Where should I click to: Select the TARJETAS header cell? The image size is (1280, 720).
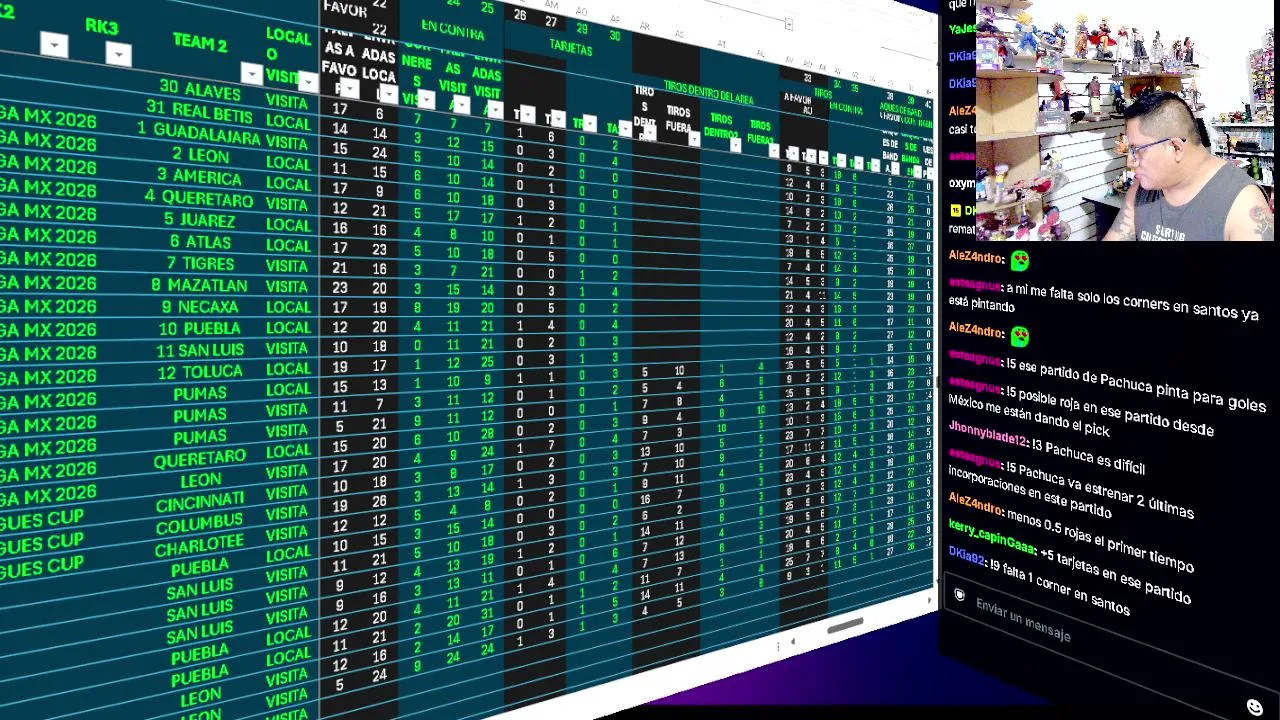click(570, 47)
